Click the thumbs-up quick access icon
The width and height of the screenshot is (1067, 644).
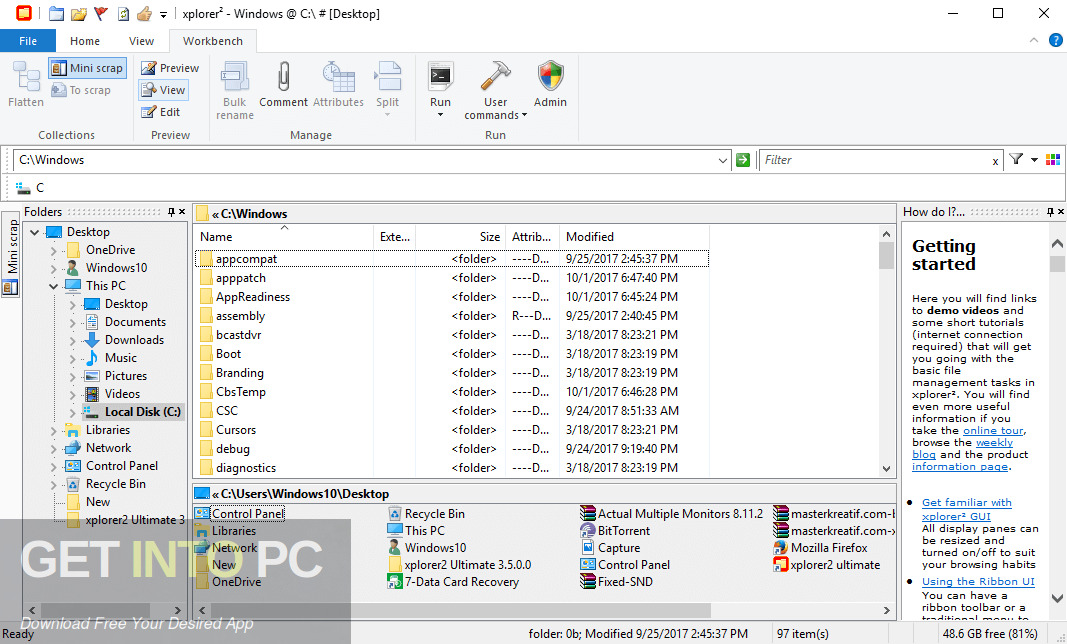pos(144,14)
